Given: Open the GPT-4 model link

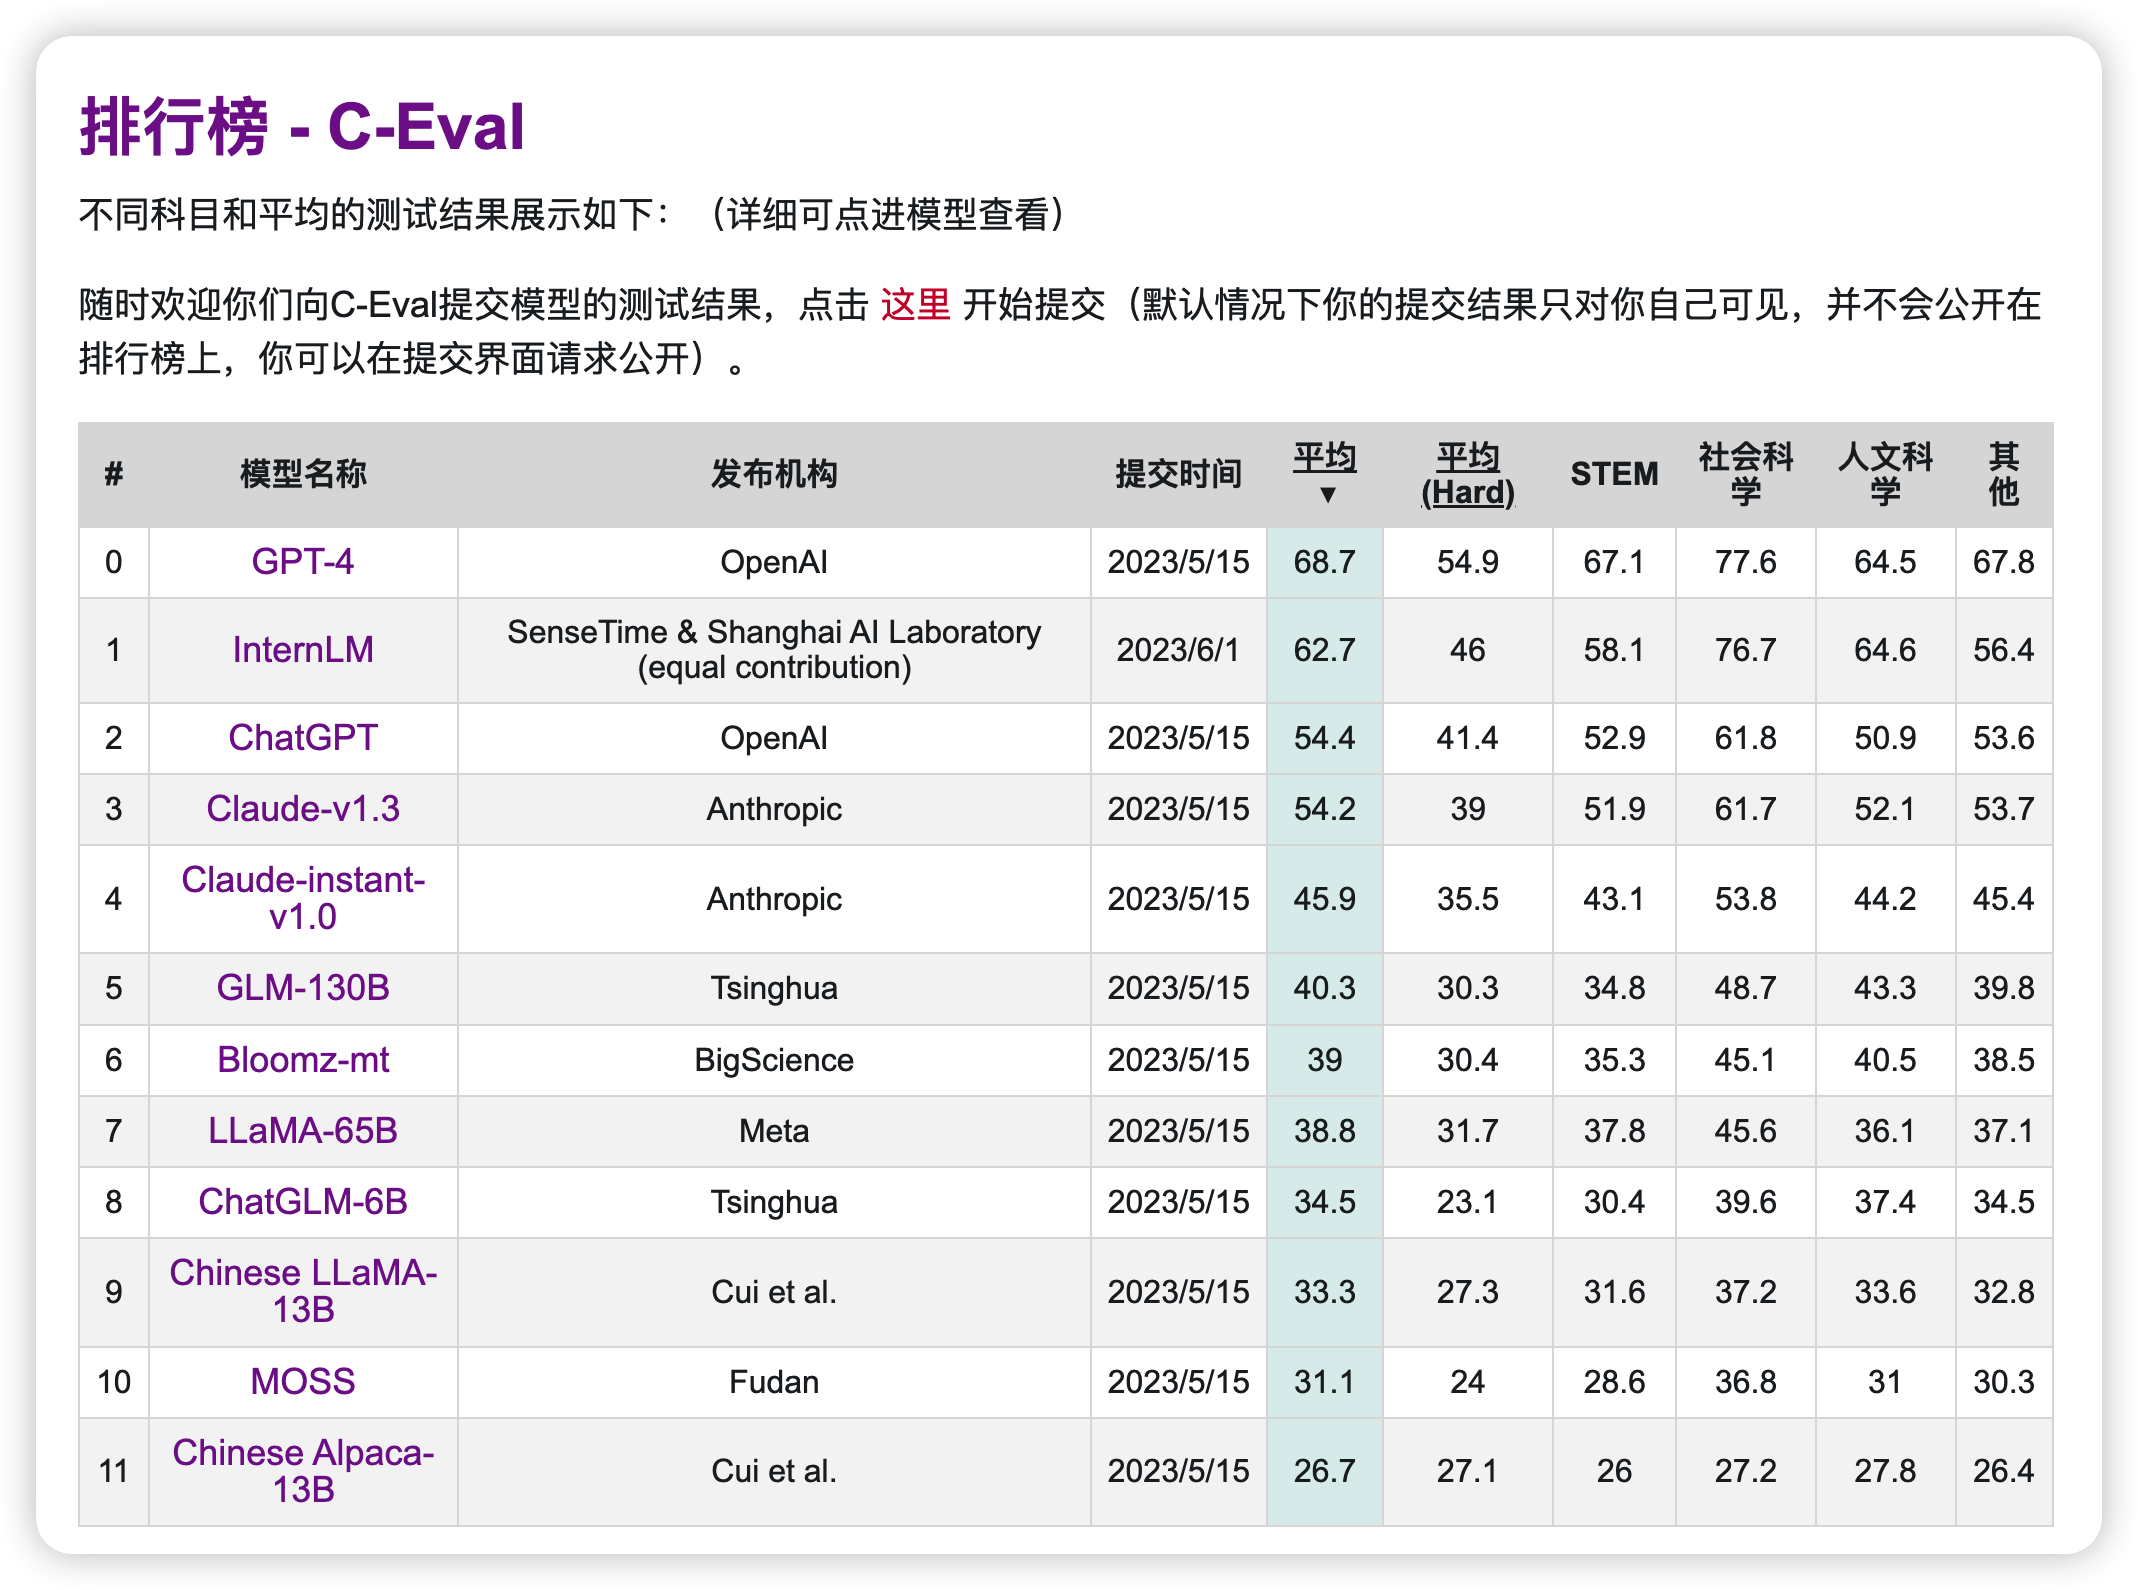Looking at the screenshot, I should 302,562.
